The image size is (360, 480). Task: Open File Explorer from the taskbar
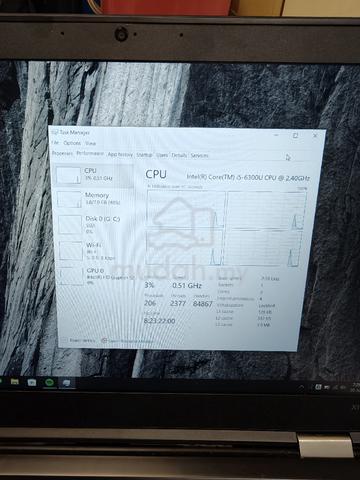[14, 382]
